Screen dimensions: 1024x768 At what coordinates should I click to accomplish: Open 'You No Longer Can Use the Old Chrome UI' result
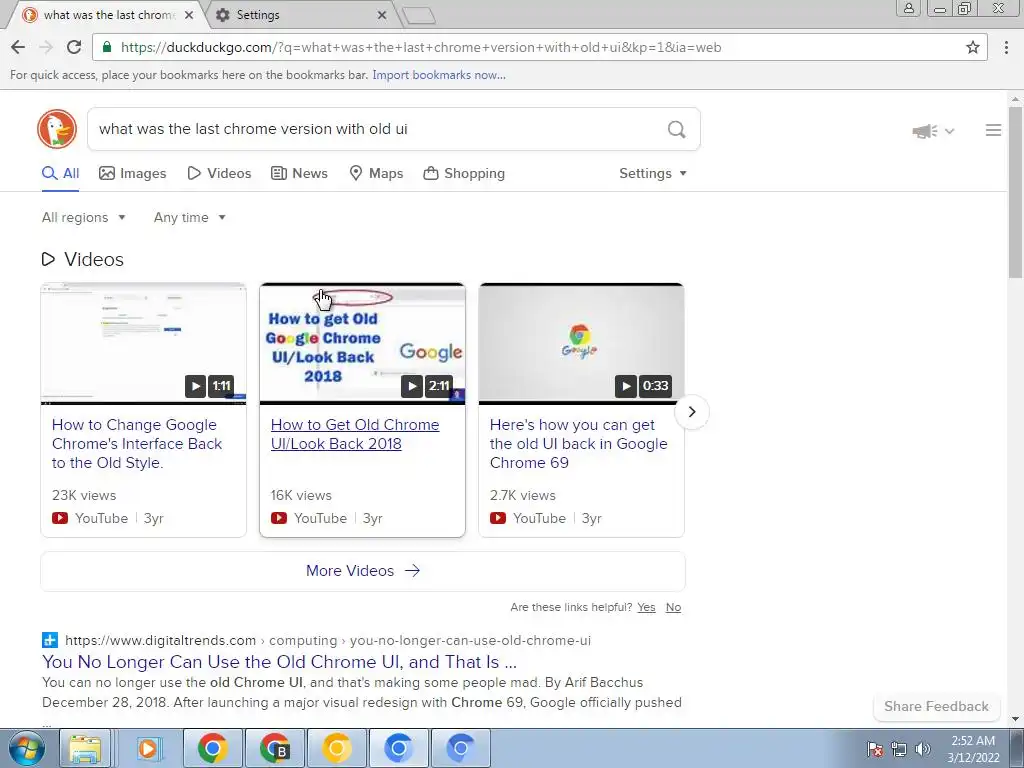coord(280,662)
